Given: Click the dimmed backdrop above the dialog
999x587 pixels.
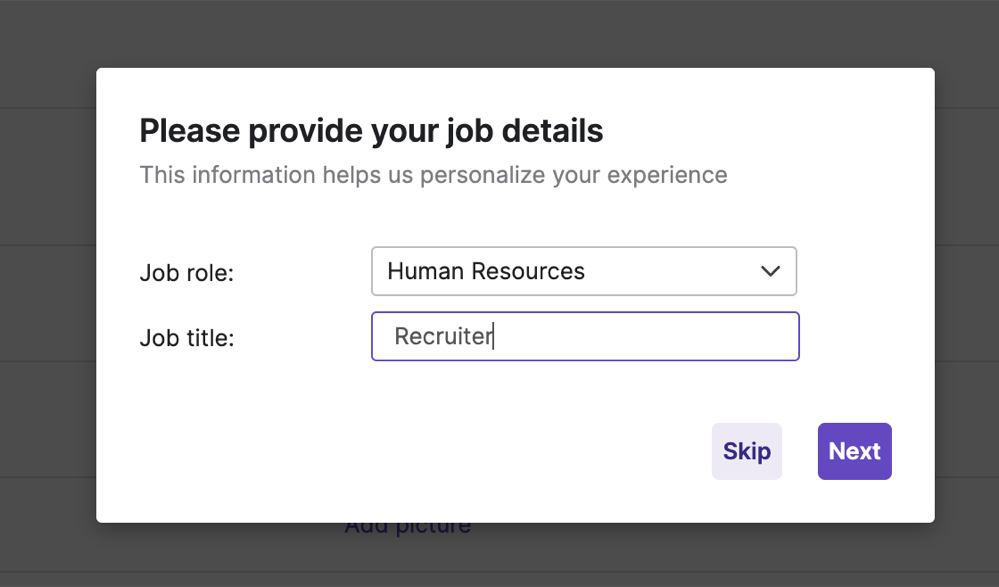Looking at the screenshot, I should [x=500, y=33].
